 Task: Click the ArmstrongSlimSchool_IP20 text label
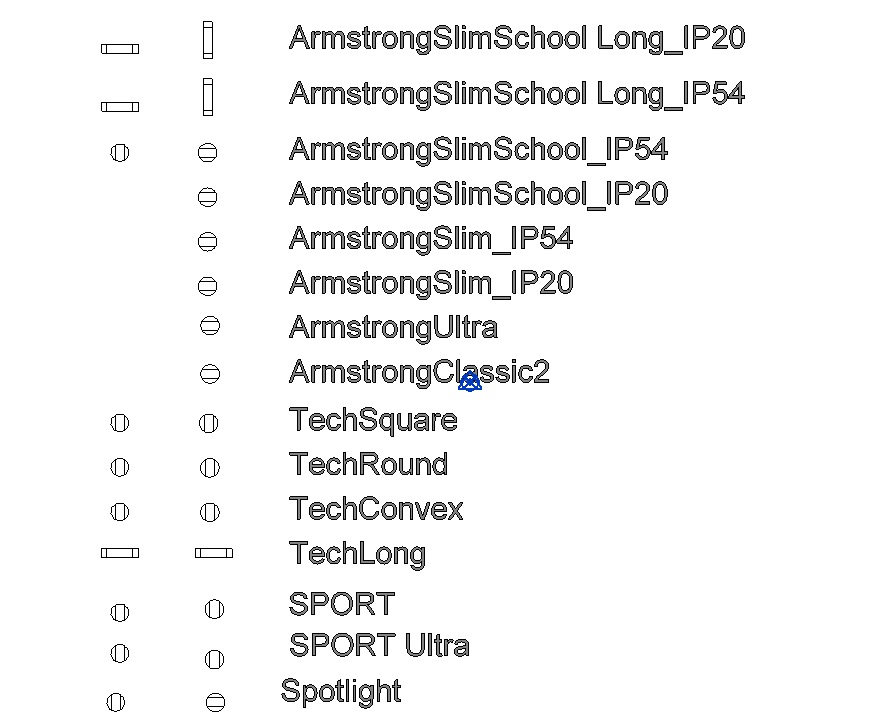478,195
